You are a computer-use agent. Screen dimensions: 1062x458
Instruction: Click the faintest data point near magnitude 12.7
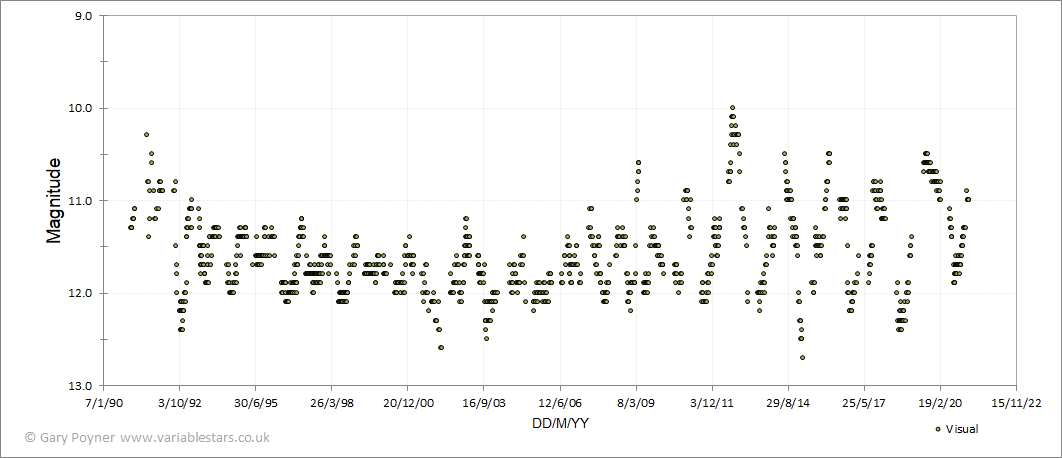(803, 358)
